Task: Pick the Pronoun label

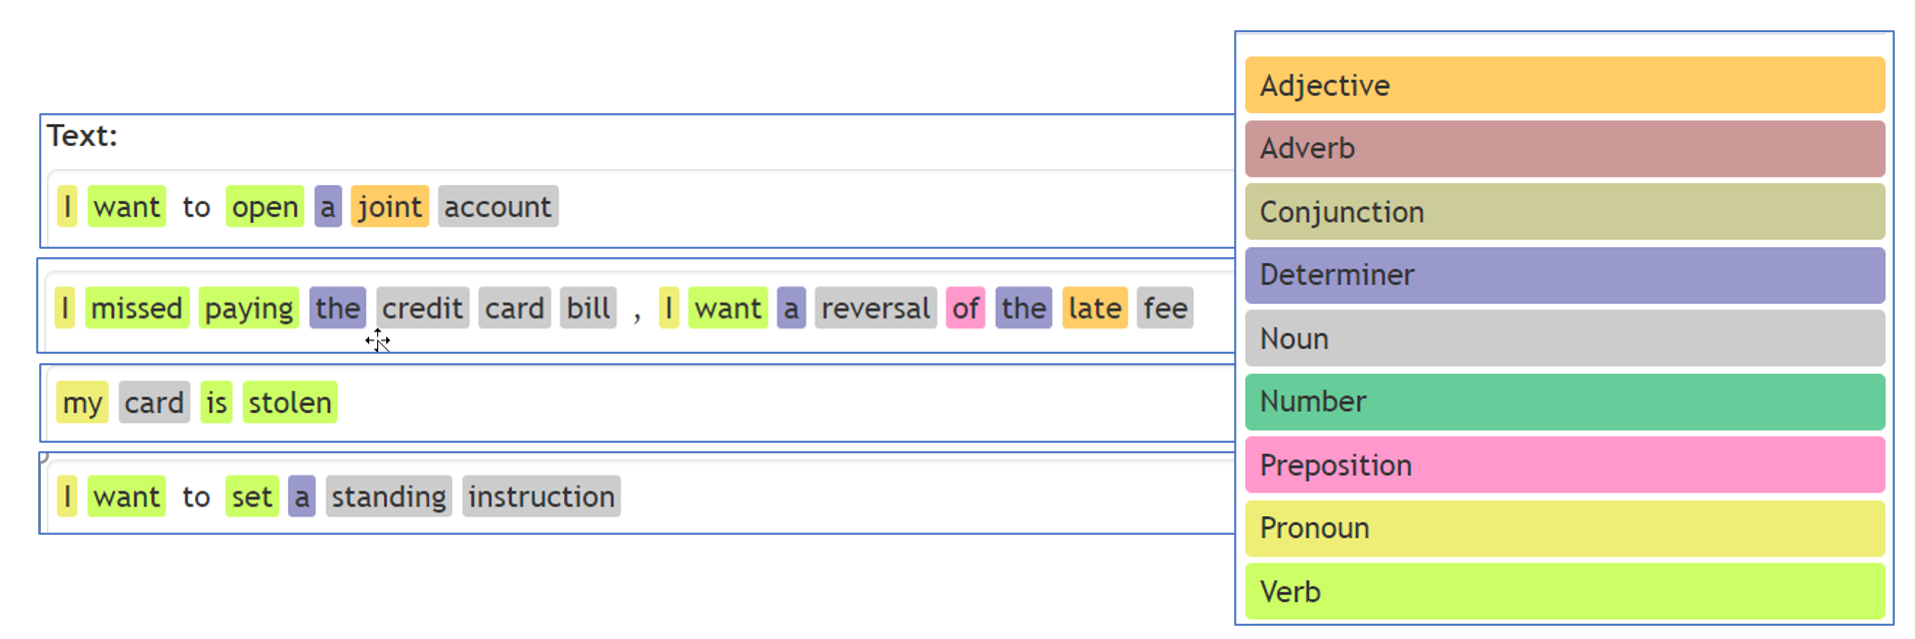Action: 1564,528
